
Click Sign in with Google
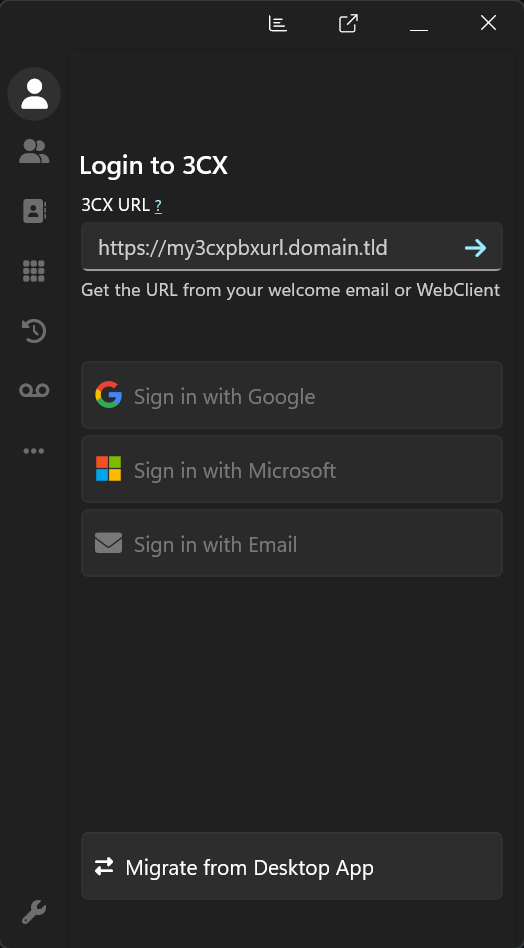pos(292,395)
